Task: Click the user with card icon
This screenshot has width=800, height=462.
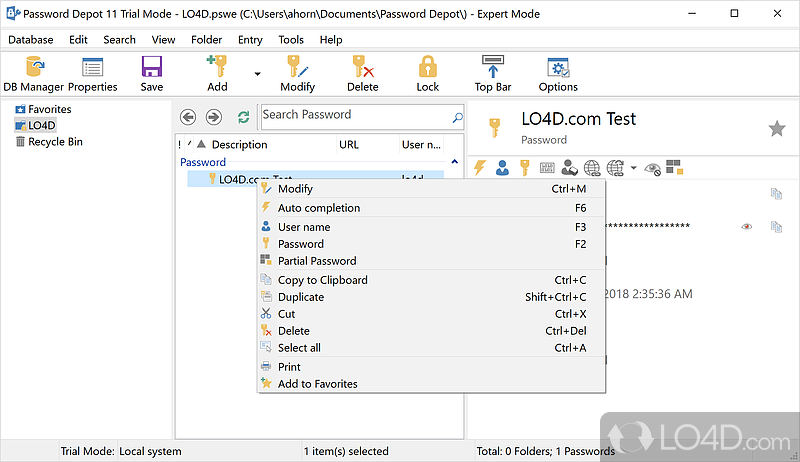Action: point(569,168)
